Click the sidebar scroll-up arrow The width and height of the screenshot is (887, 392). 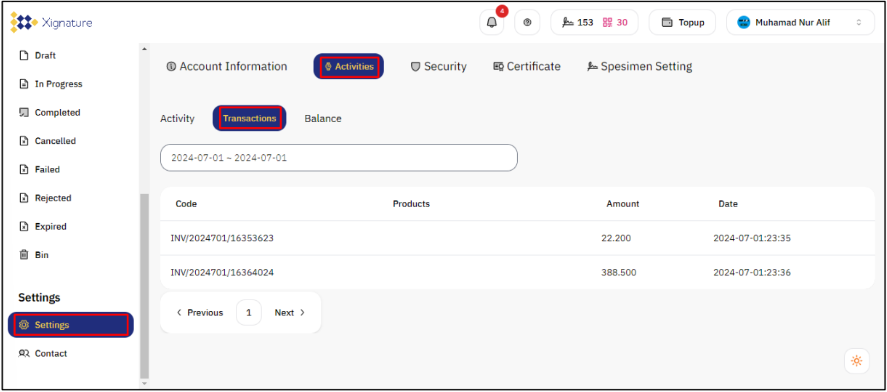pos(145,49)
